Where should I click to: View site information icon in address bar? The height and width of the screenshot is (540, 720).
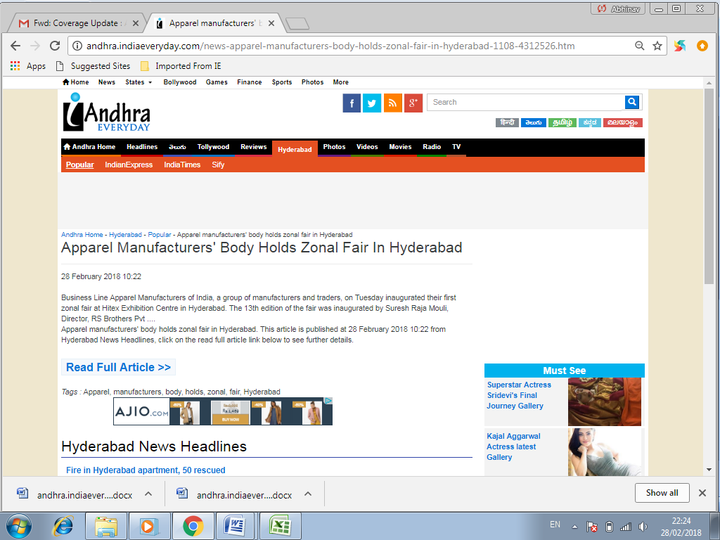pyautogui.click(x=77, y=45)
